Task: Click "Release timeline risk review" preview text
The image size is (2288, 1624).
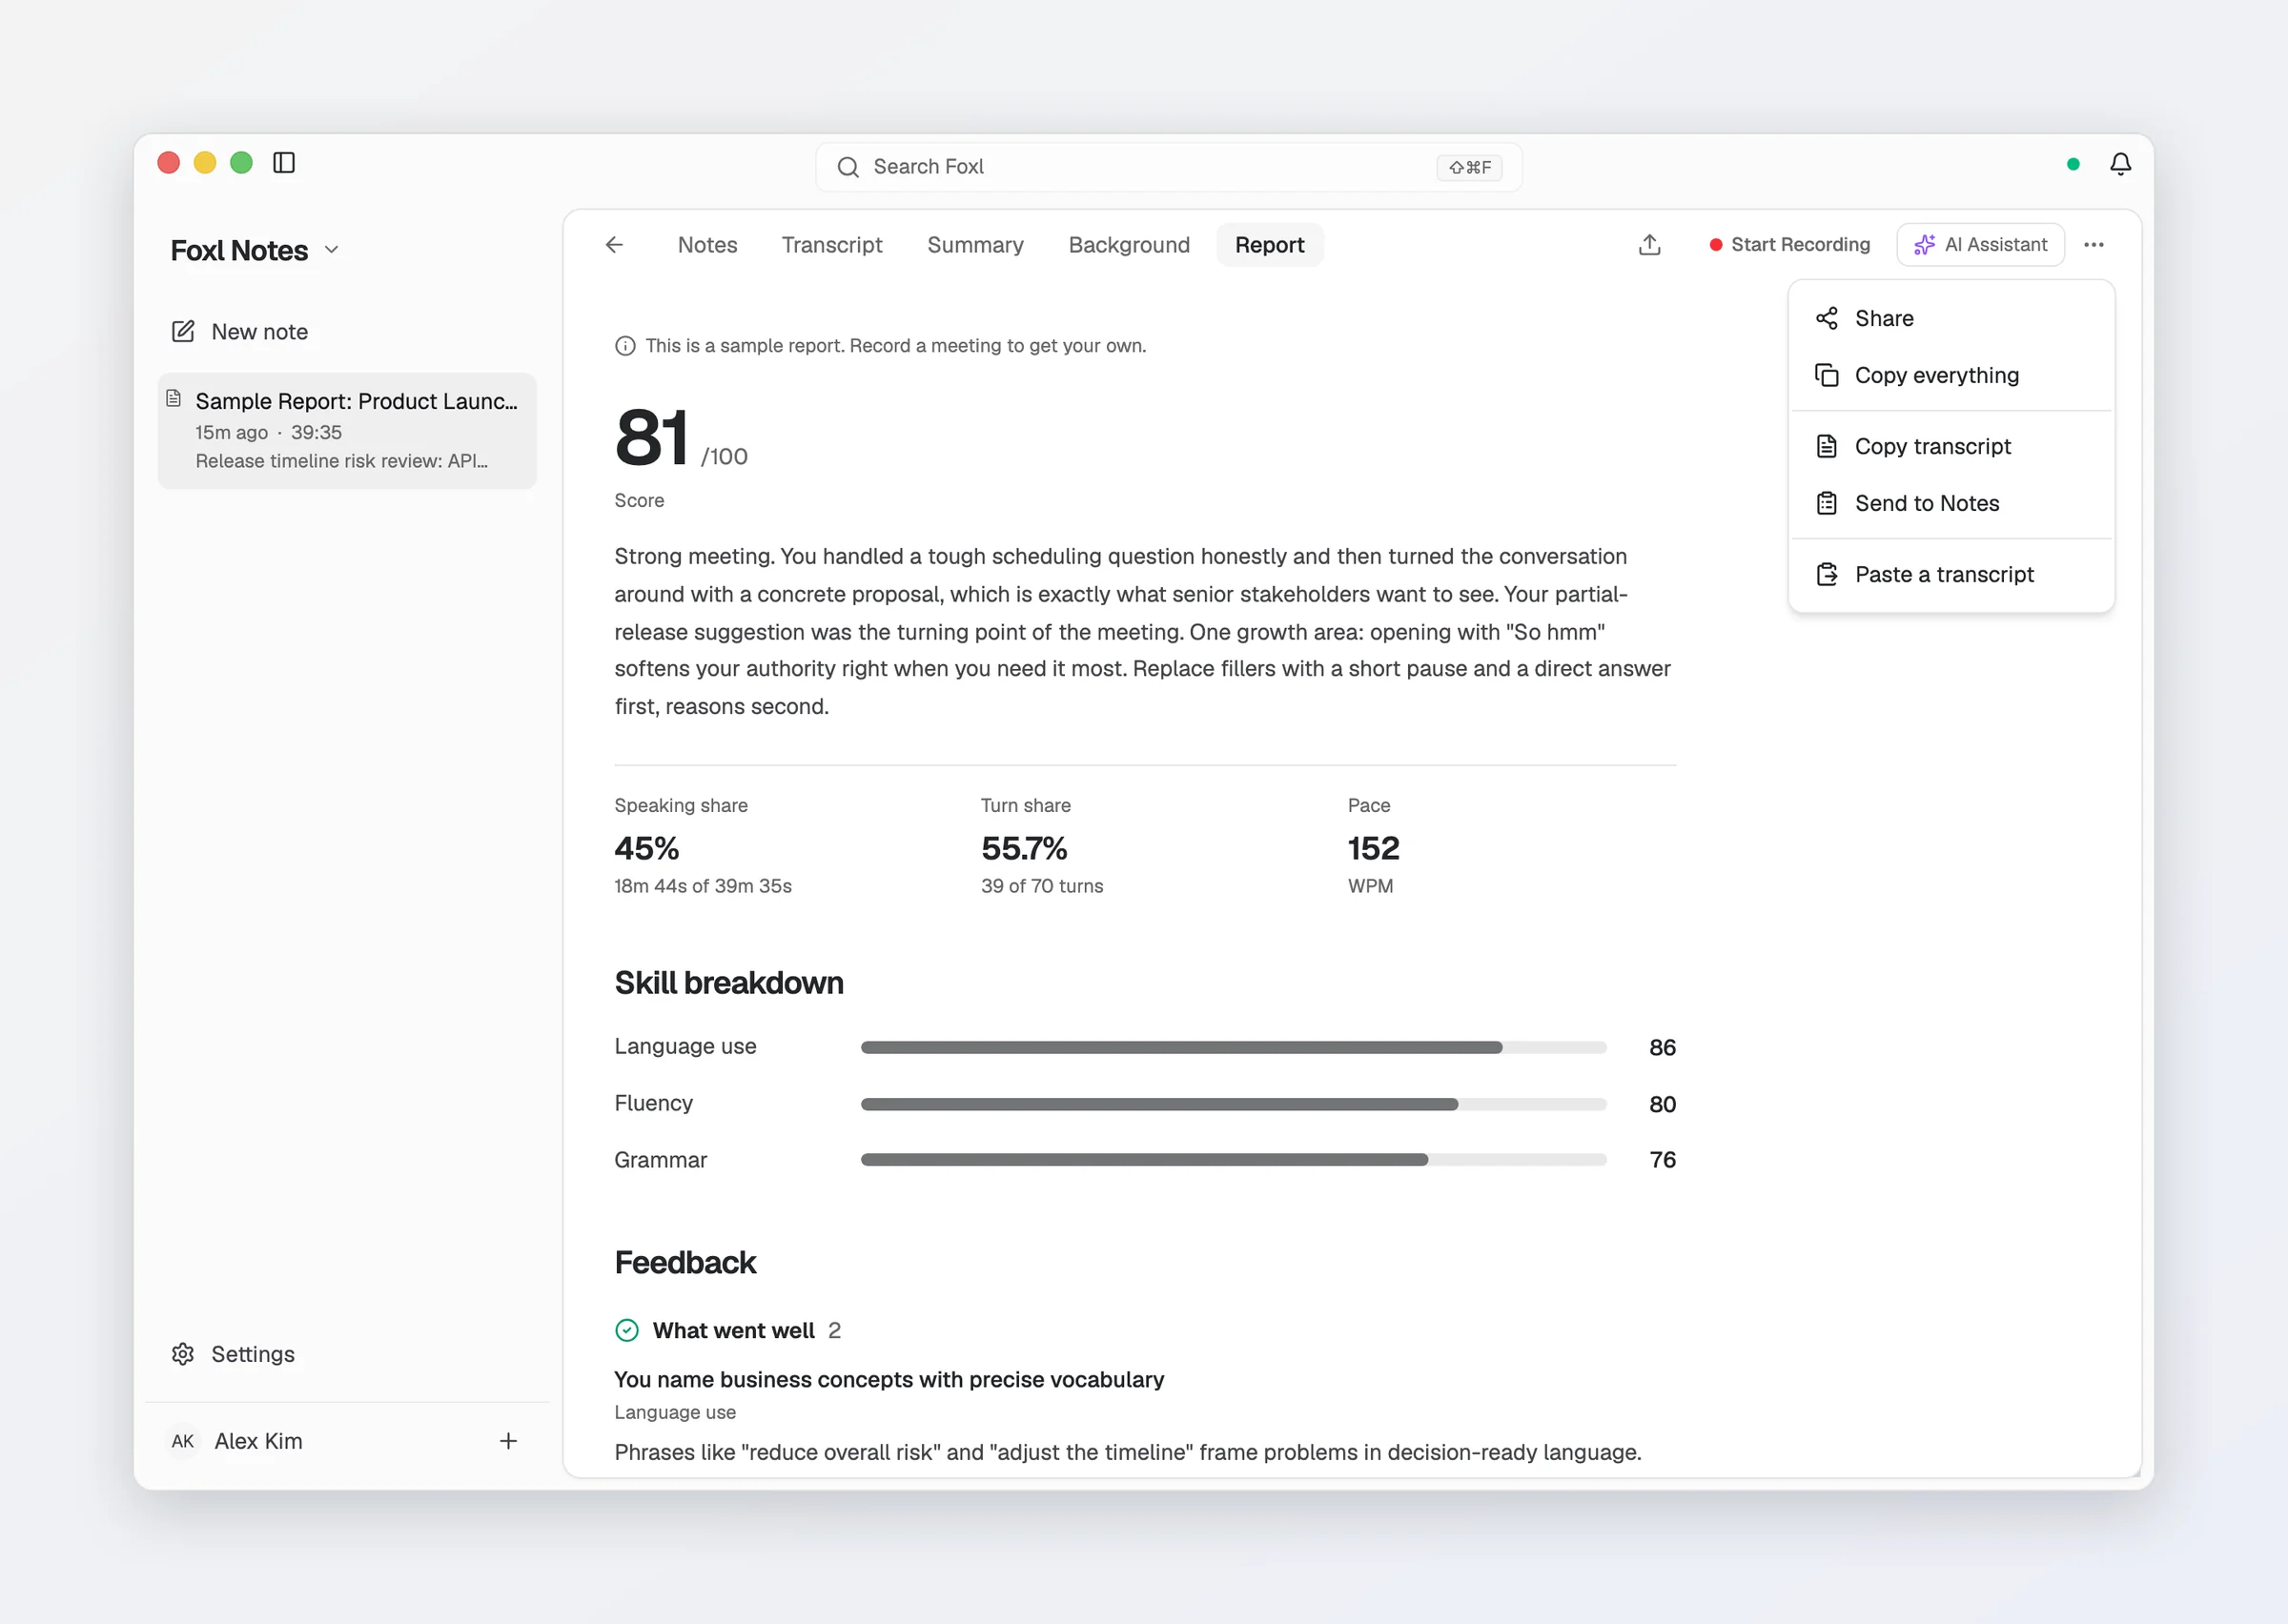Action: (x=342, y=461)
